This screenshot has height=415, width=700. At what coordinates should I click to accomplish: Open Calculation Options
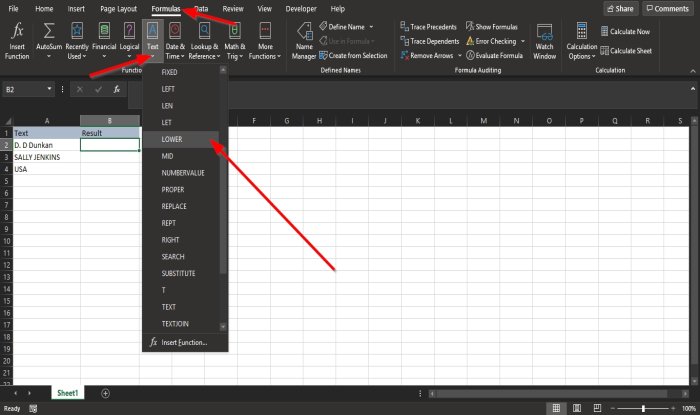pyautogui.click(x=581, y=41)
